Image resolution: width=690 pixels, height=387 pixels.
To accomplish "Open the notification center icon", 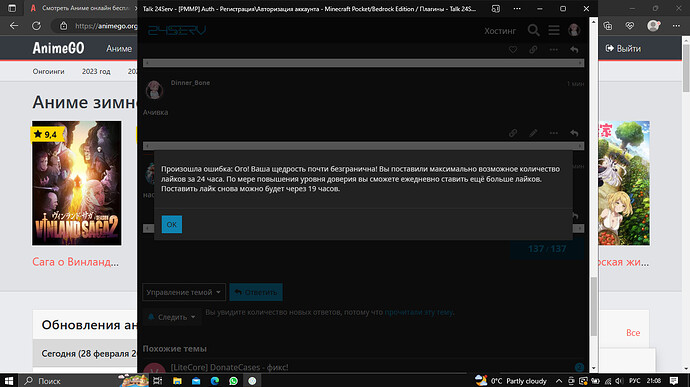I will (x=674, y=381).
